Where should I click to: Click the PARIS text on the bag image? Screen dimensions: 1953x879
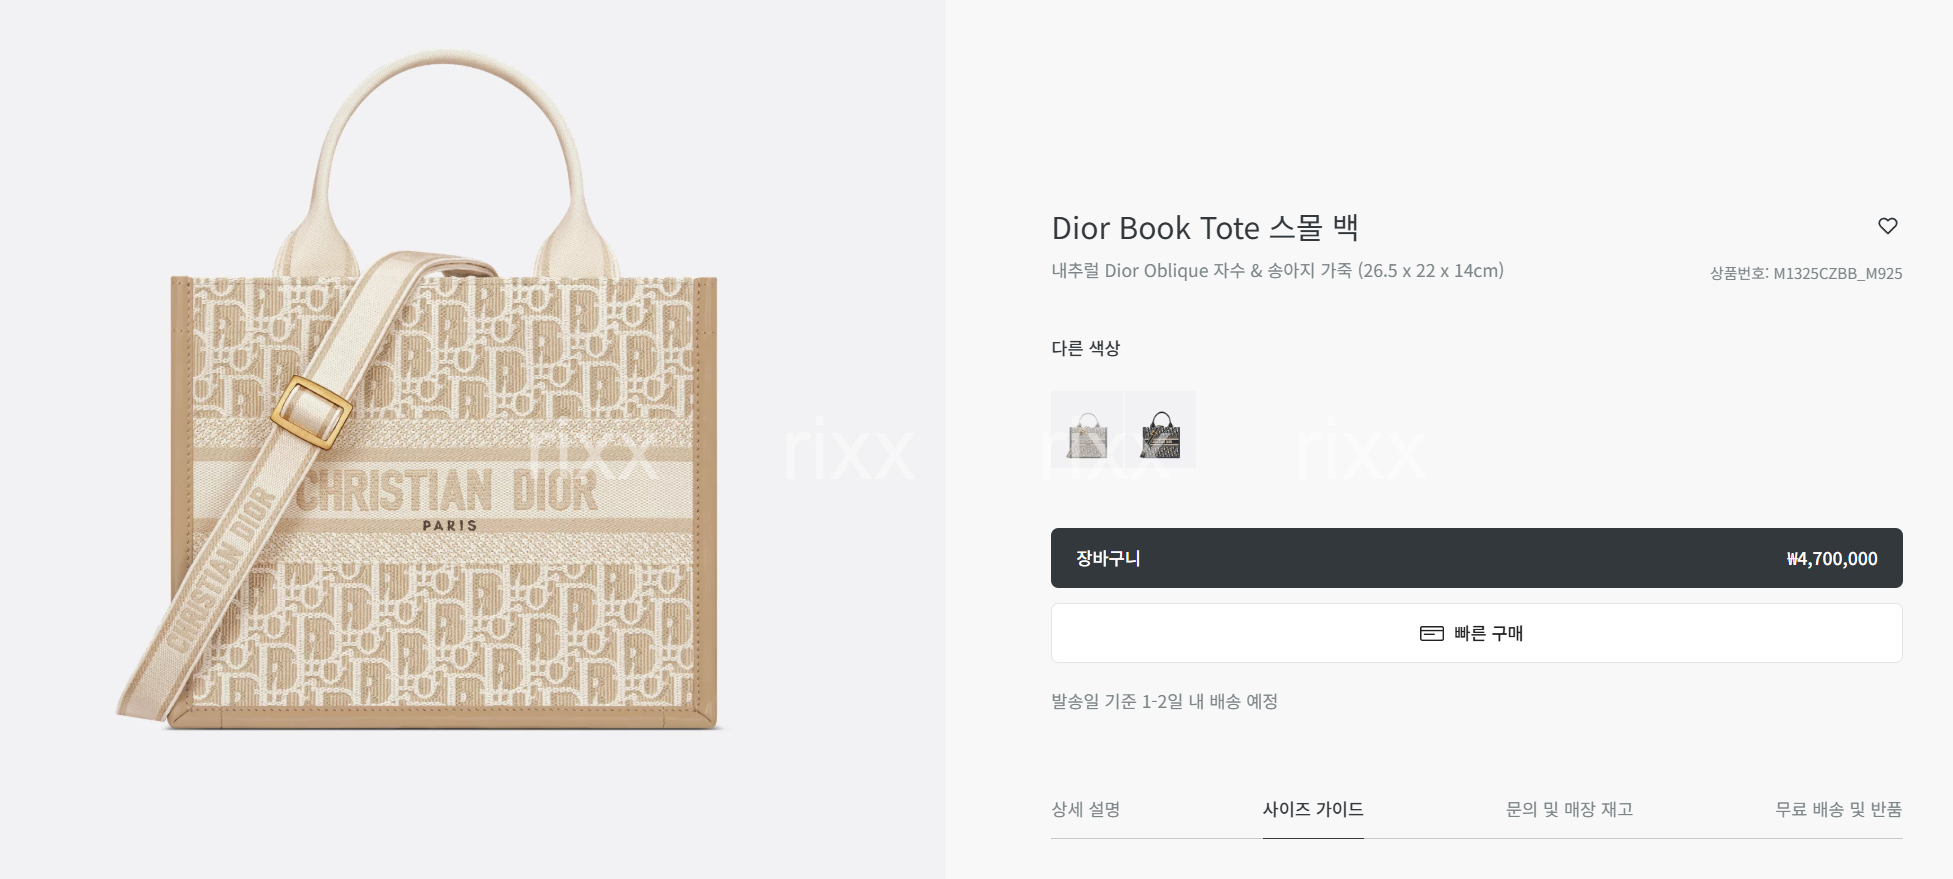[x=449, y=525]
